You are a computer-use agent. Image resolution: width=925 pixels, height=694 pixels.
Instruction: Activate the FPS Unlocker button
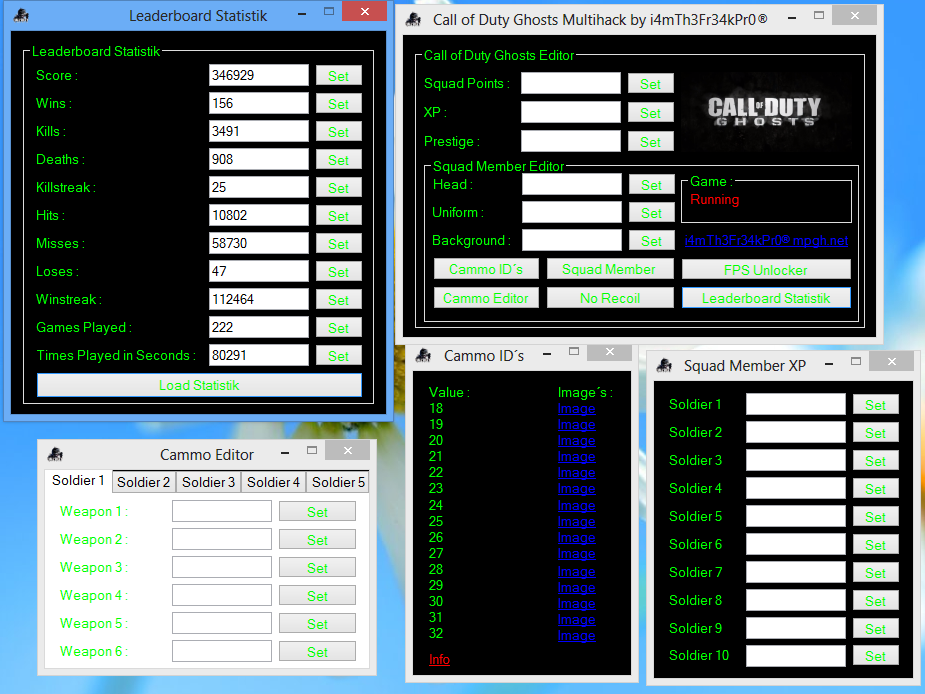(766, 270)
